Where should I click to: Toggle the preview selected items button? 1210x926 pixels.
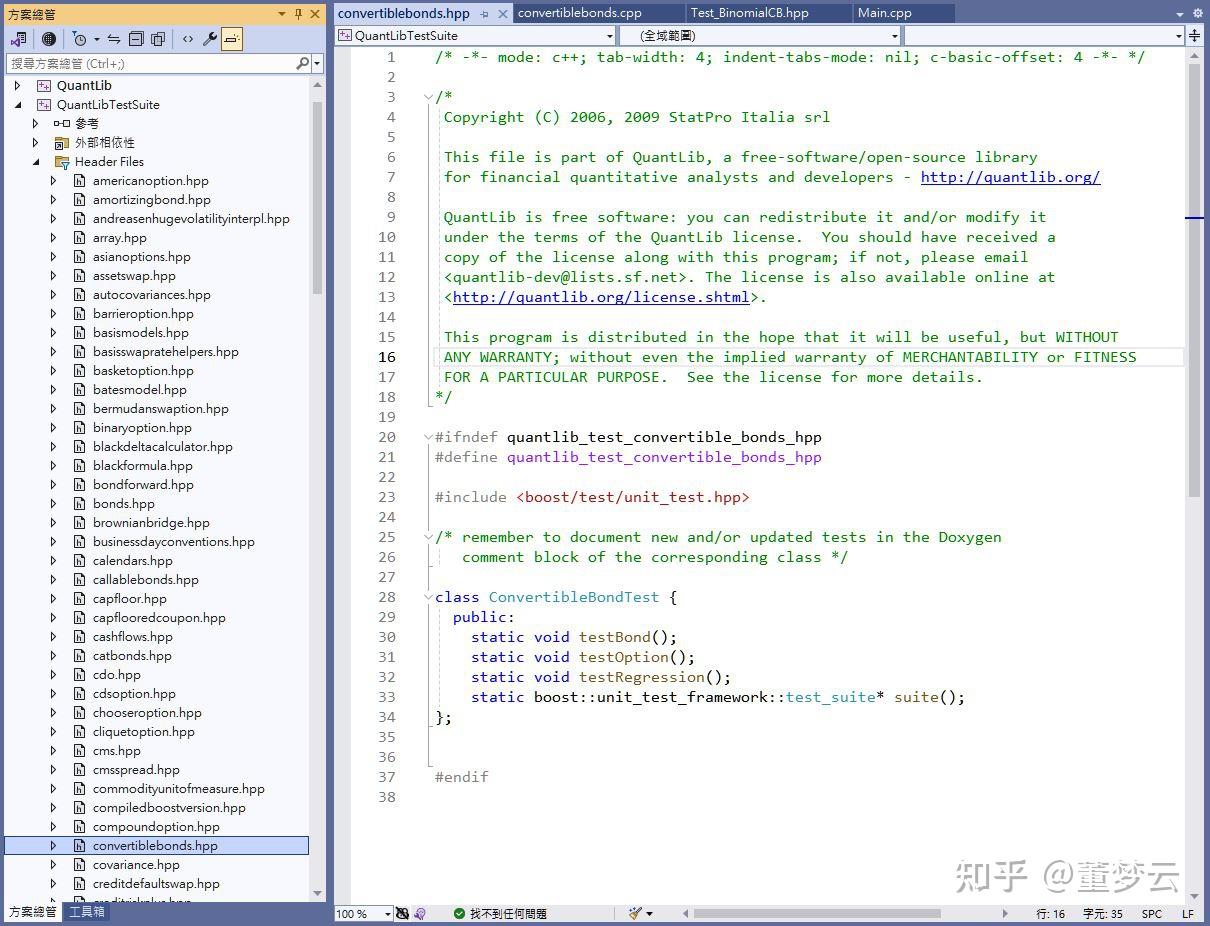click(232, 39)
